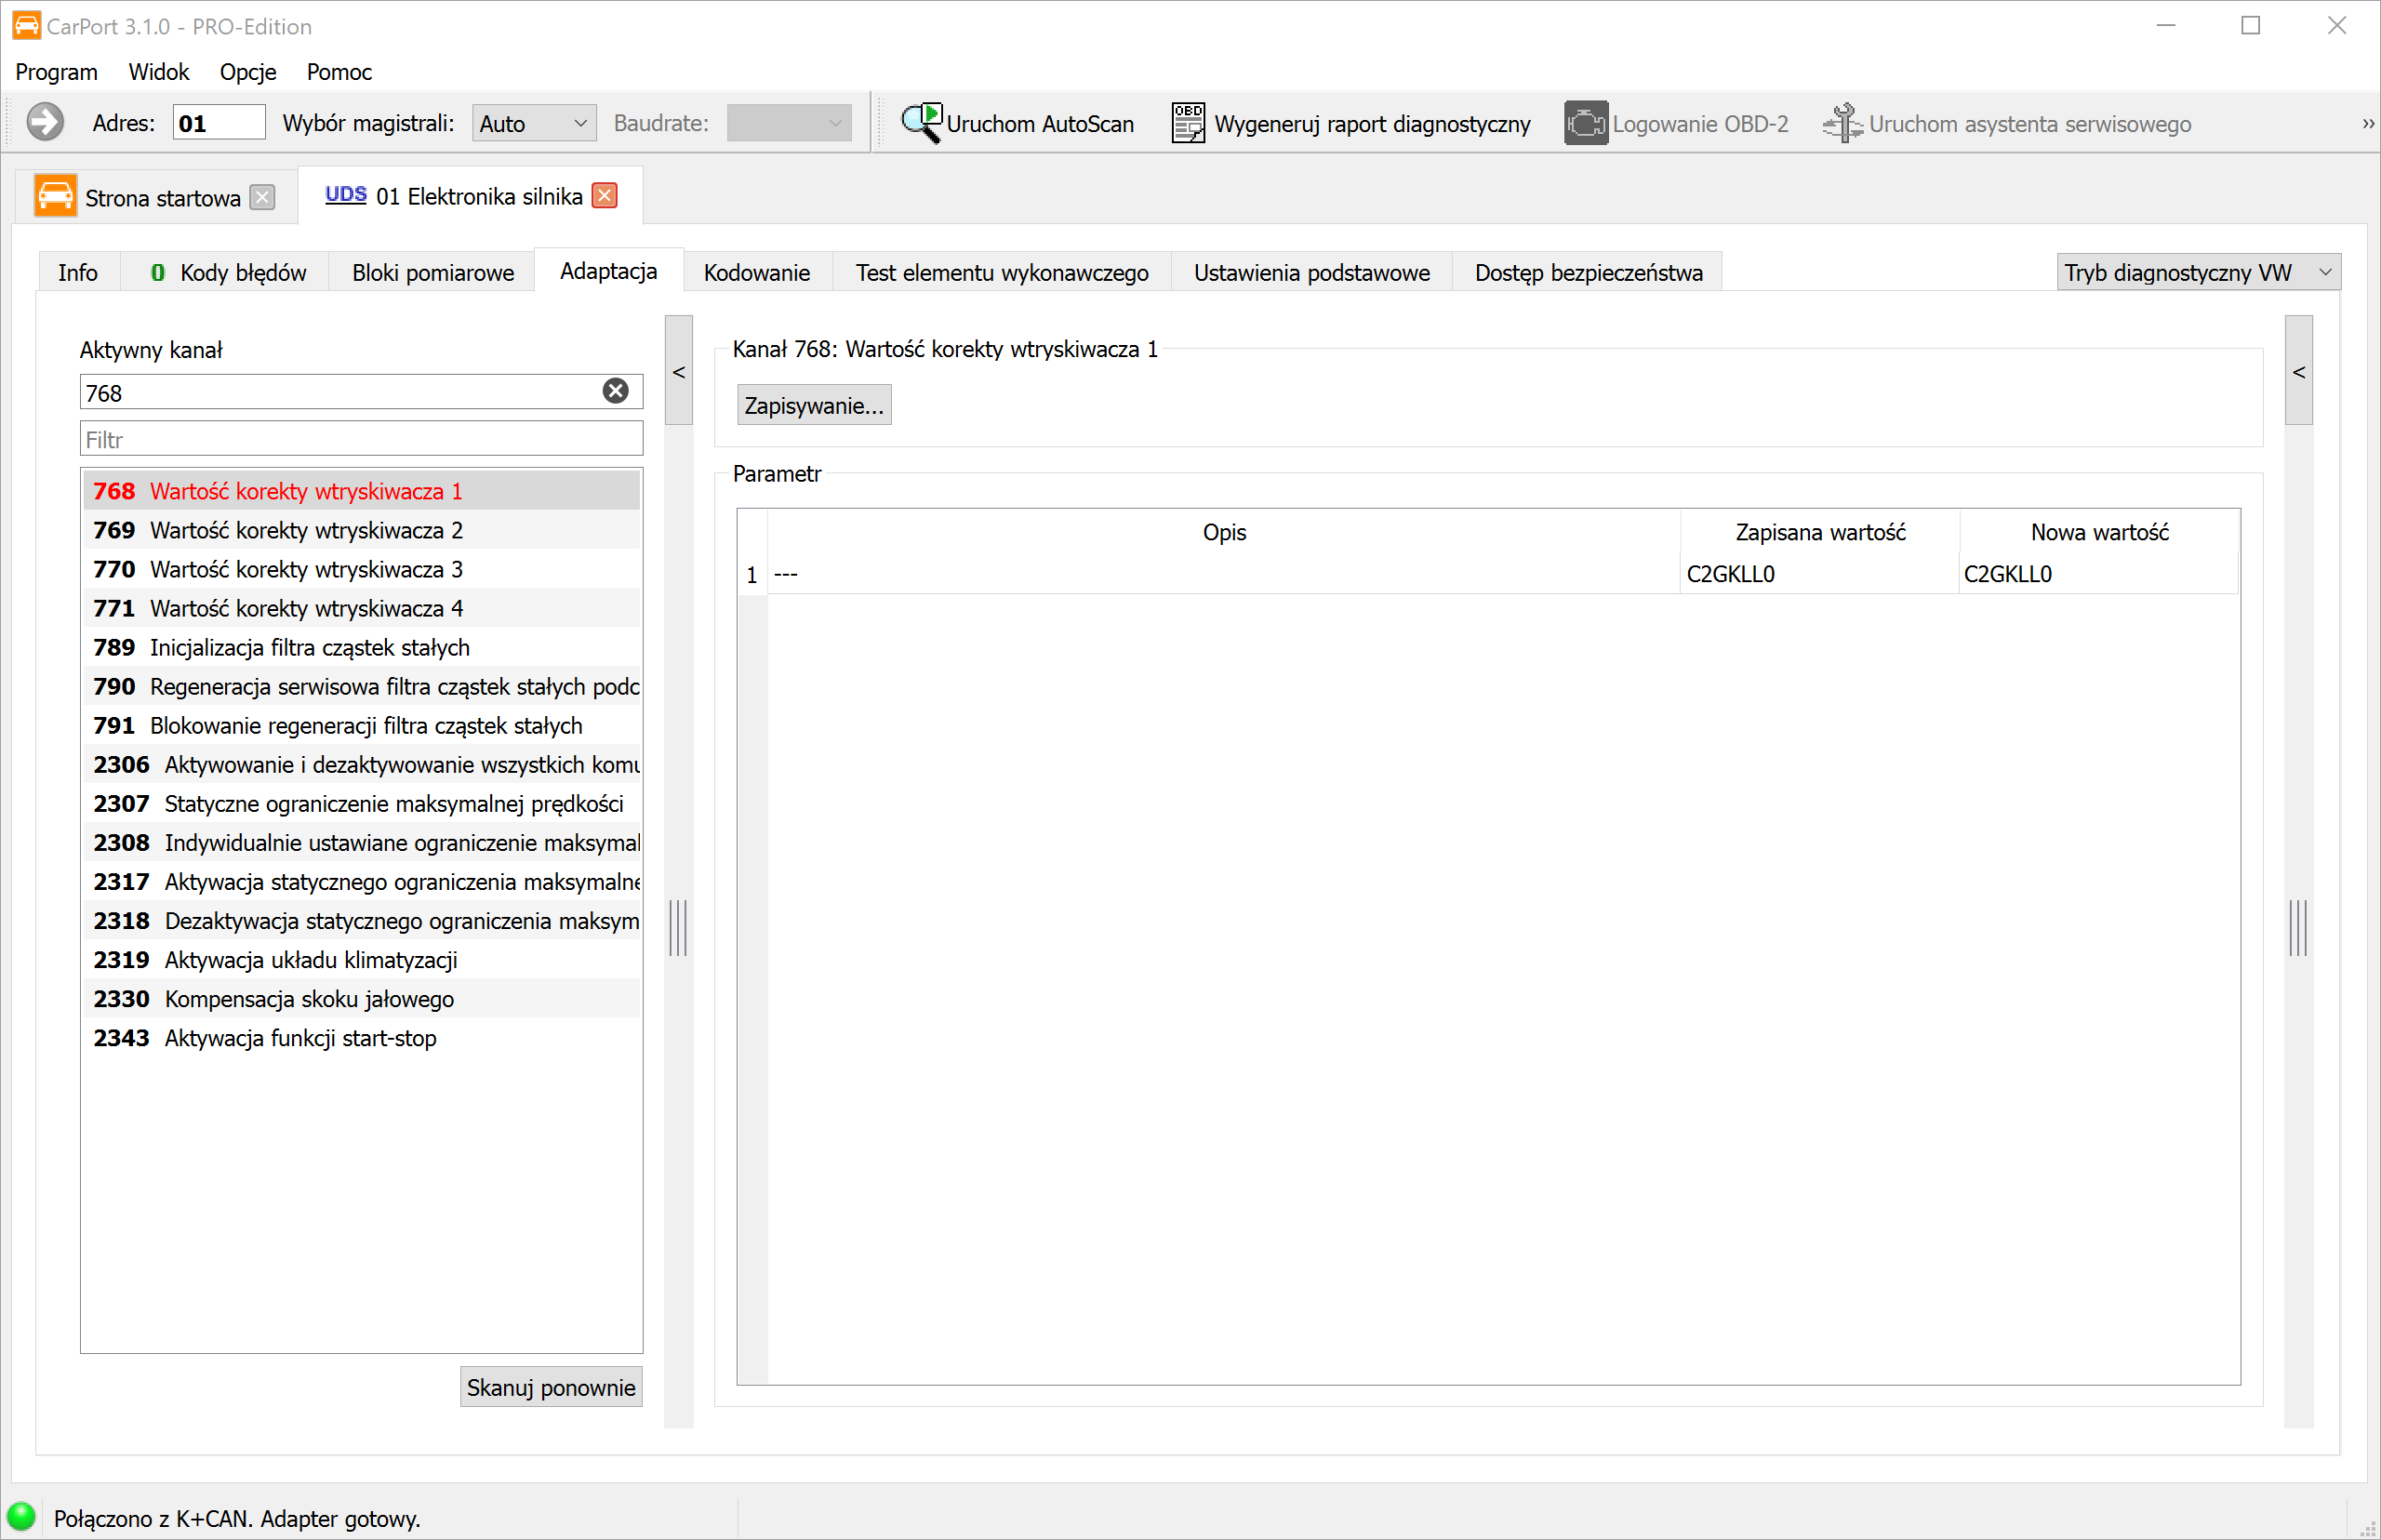The image size is (2381, 1540).
Task: Click status text Połączono z K+CAN
Action: [x=237, y=1518]
